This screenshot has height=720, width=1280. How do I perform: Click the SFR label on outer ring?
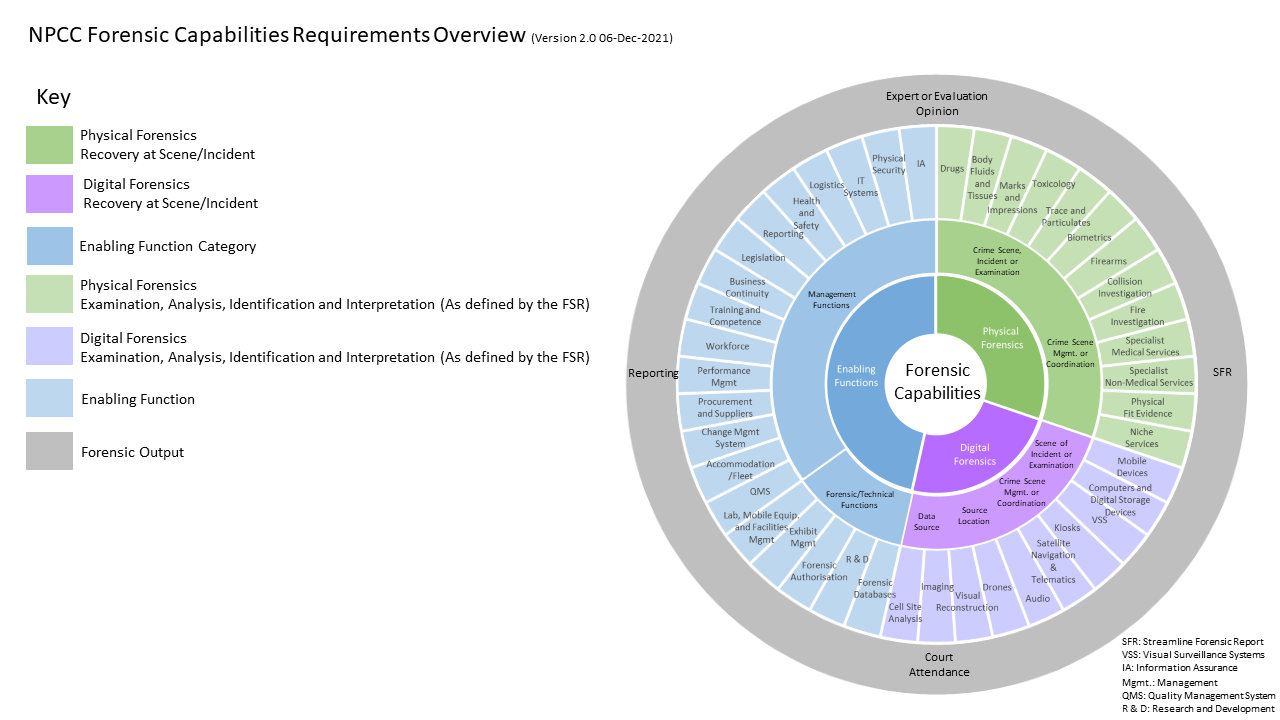pos(1222,372)
